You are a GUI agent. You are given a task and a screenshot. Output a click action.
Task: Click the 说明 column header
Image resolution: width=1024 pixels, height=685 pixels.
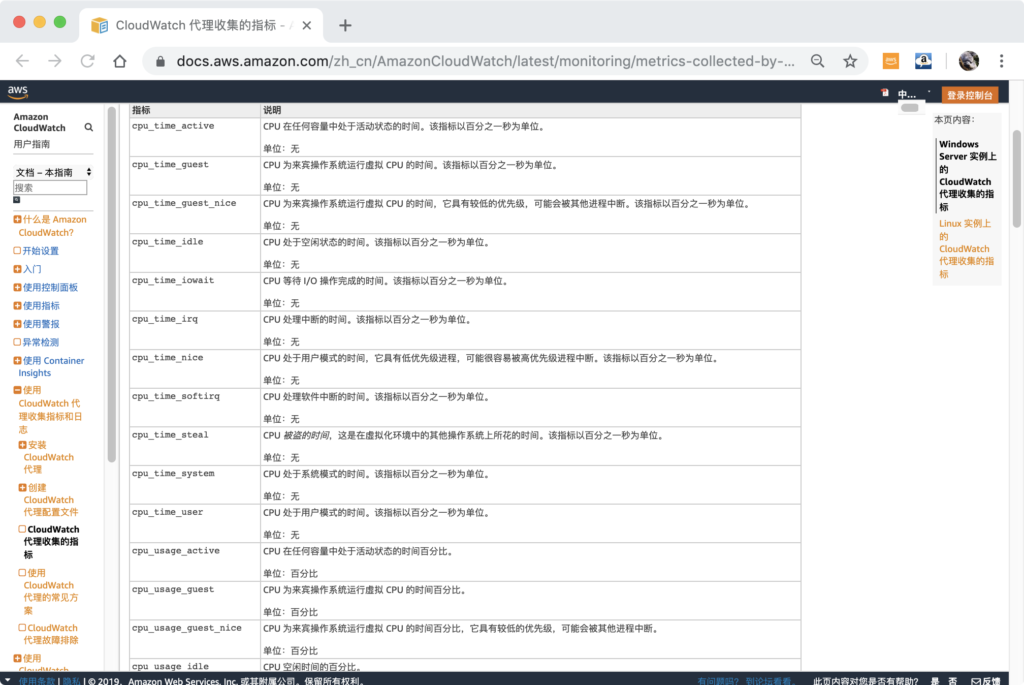[x=530, y=110]
